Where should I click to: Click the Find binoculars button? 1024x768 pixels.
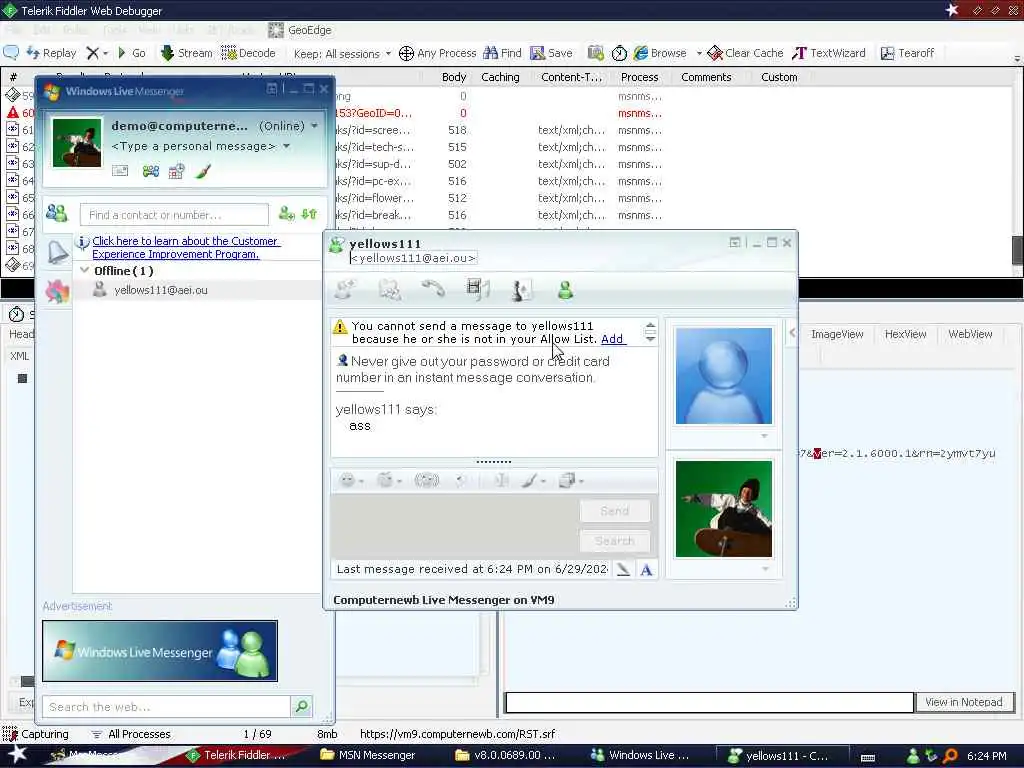click(x=502, y=53)
